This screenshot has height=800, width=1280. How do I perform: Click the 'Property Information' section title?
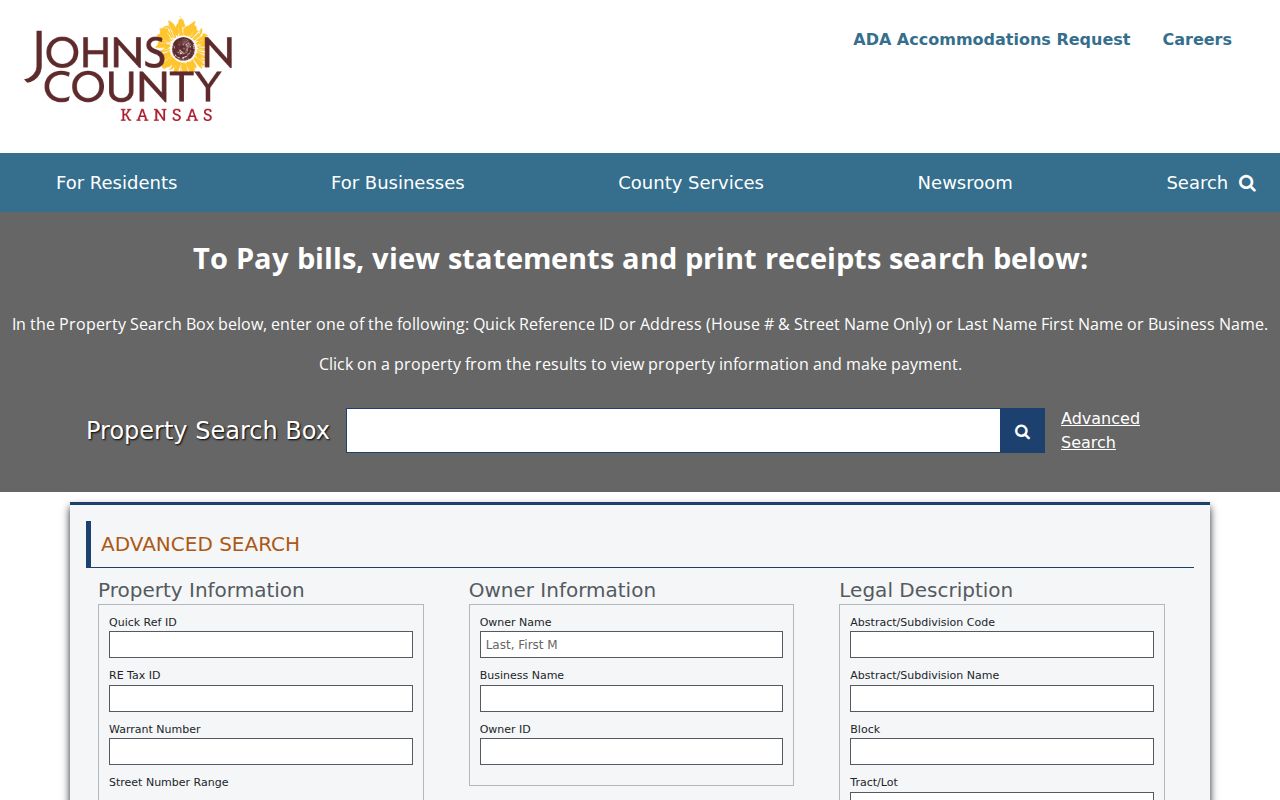point(201,590)
